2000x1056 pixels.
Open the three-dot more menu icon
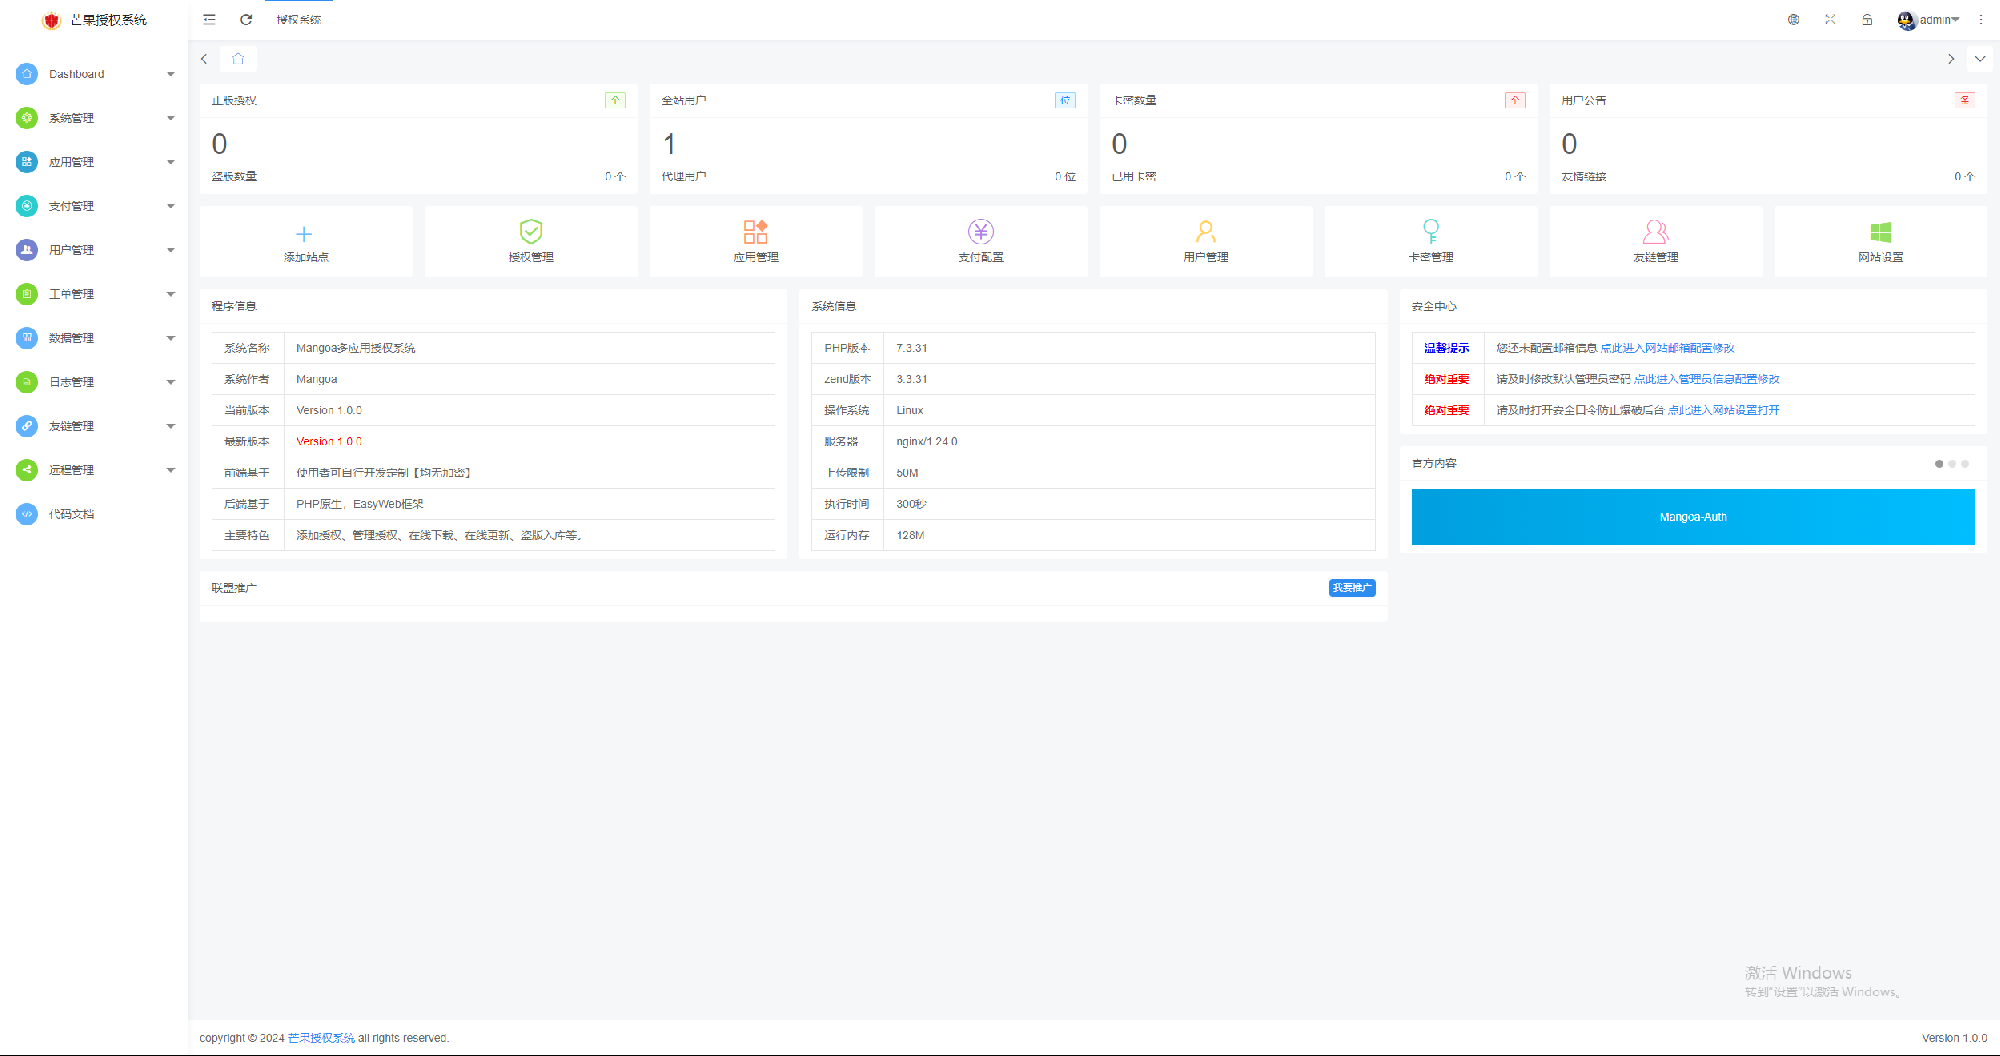[x=1980, y=19]
